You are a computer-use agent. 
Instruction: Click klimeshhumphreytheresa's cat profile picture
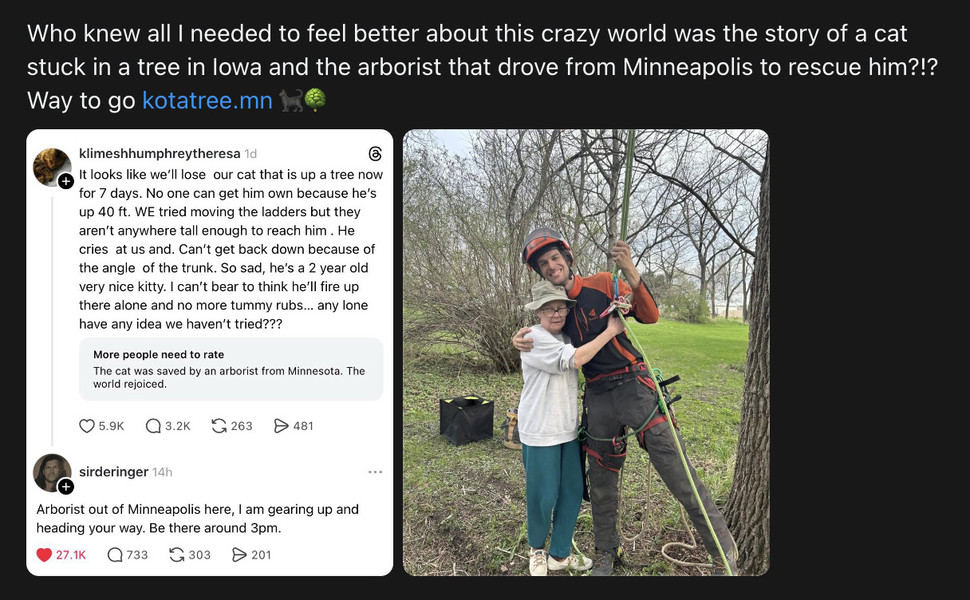(51, 167)
